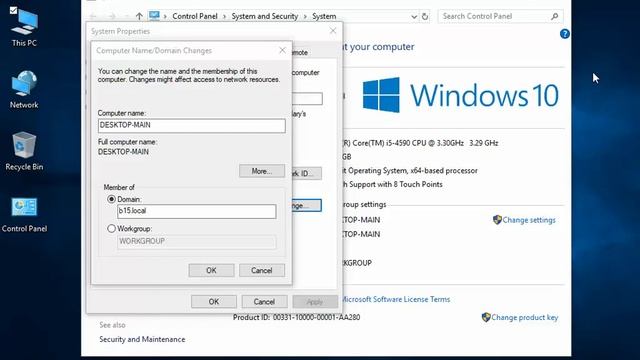The width and height of the screenshot is (640, 360).
Task: Open the This PC desktop icon
Action: (24, 27)
